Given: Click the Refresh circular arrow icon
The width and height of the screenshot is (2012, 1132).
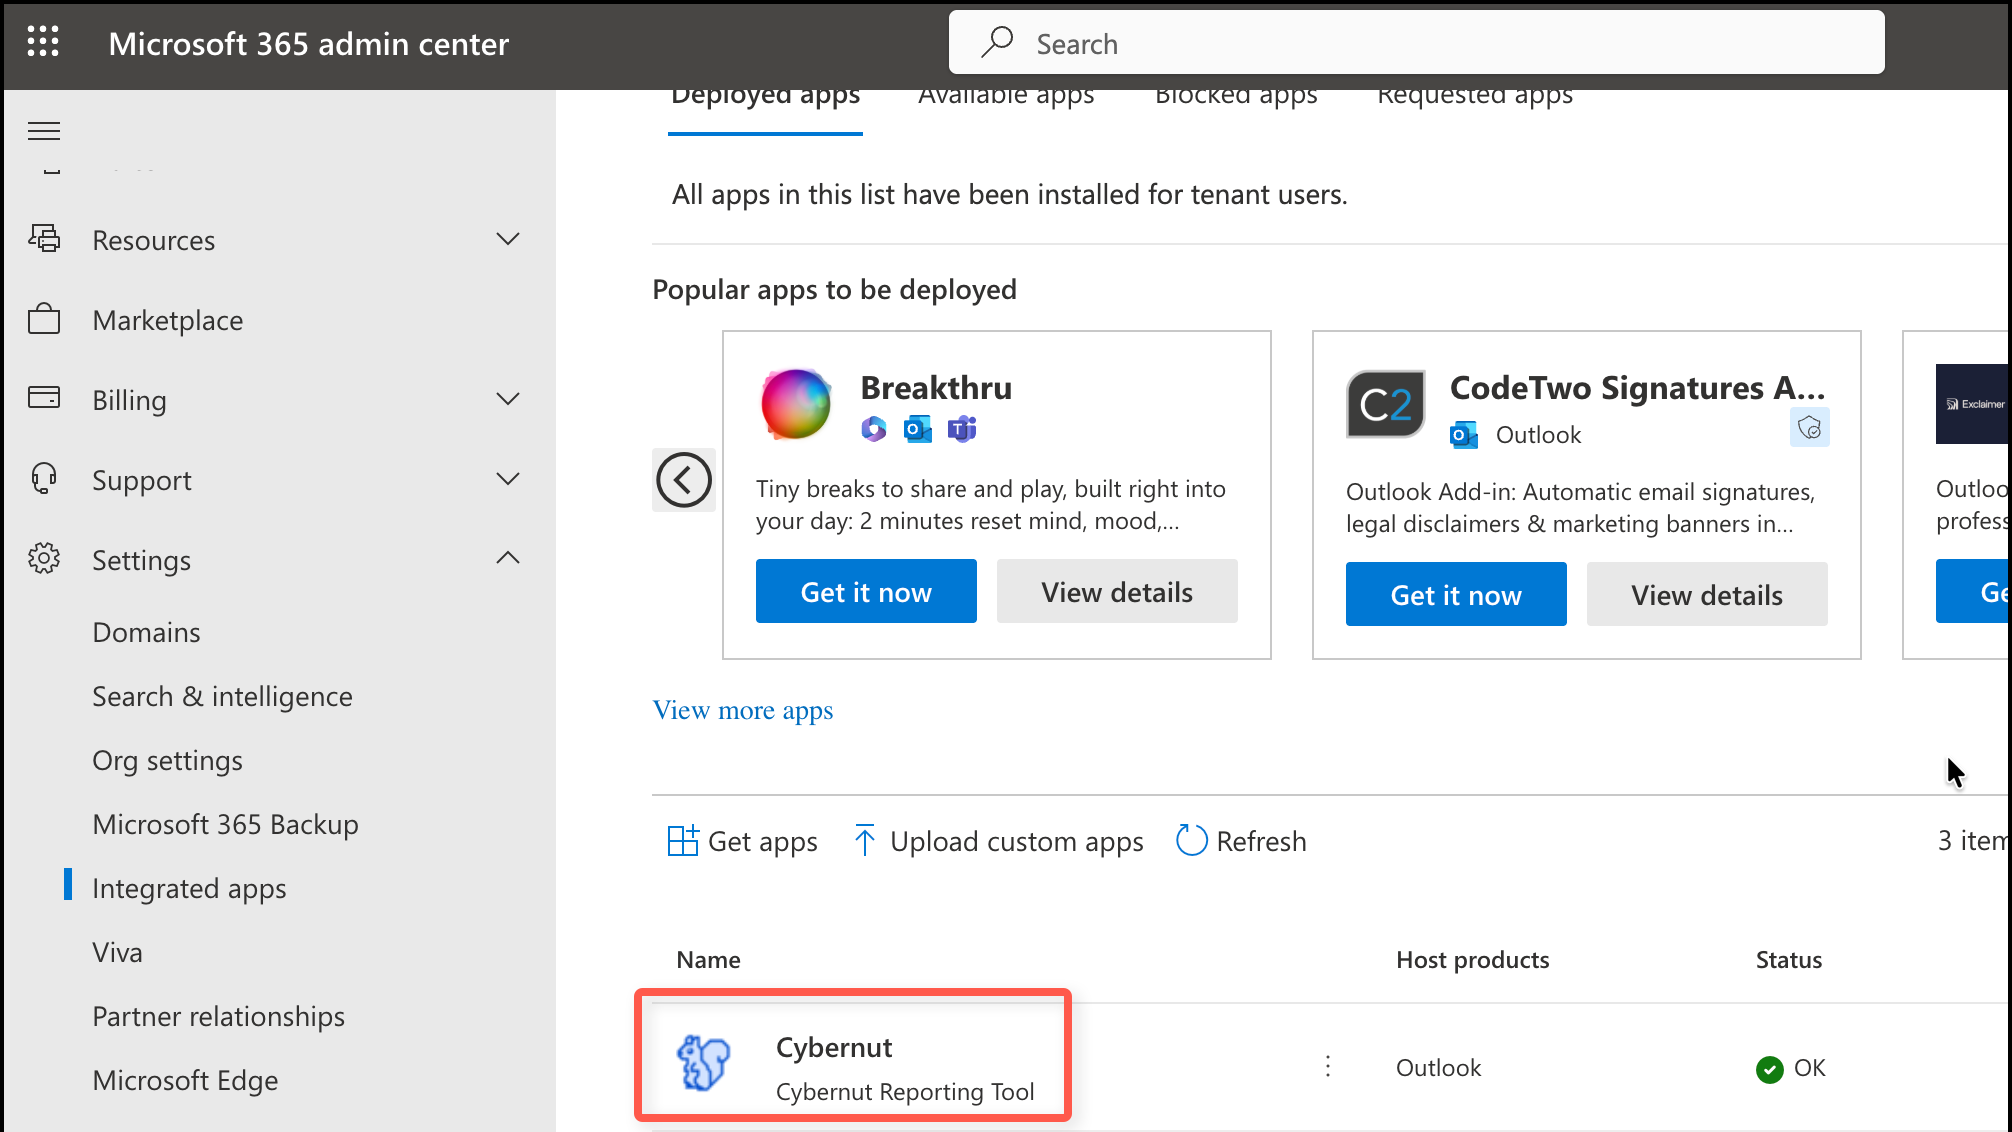Looking at the screenshot, I should [x=1191, y=841].
